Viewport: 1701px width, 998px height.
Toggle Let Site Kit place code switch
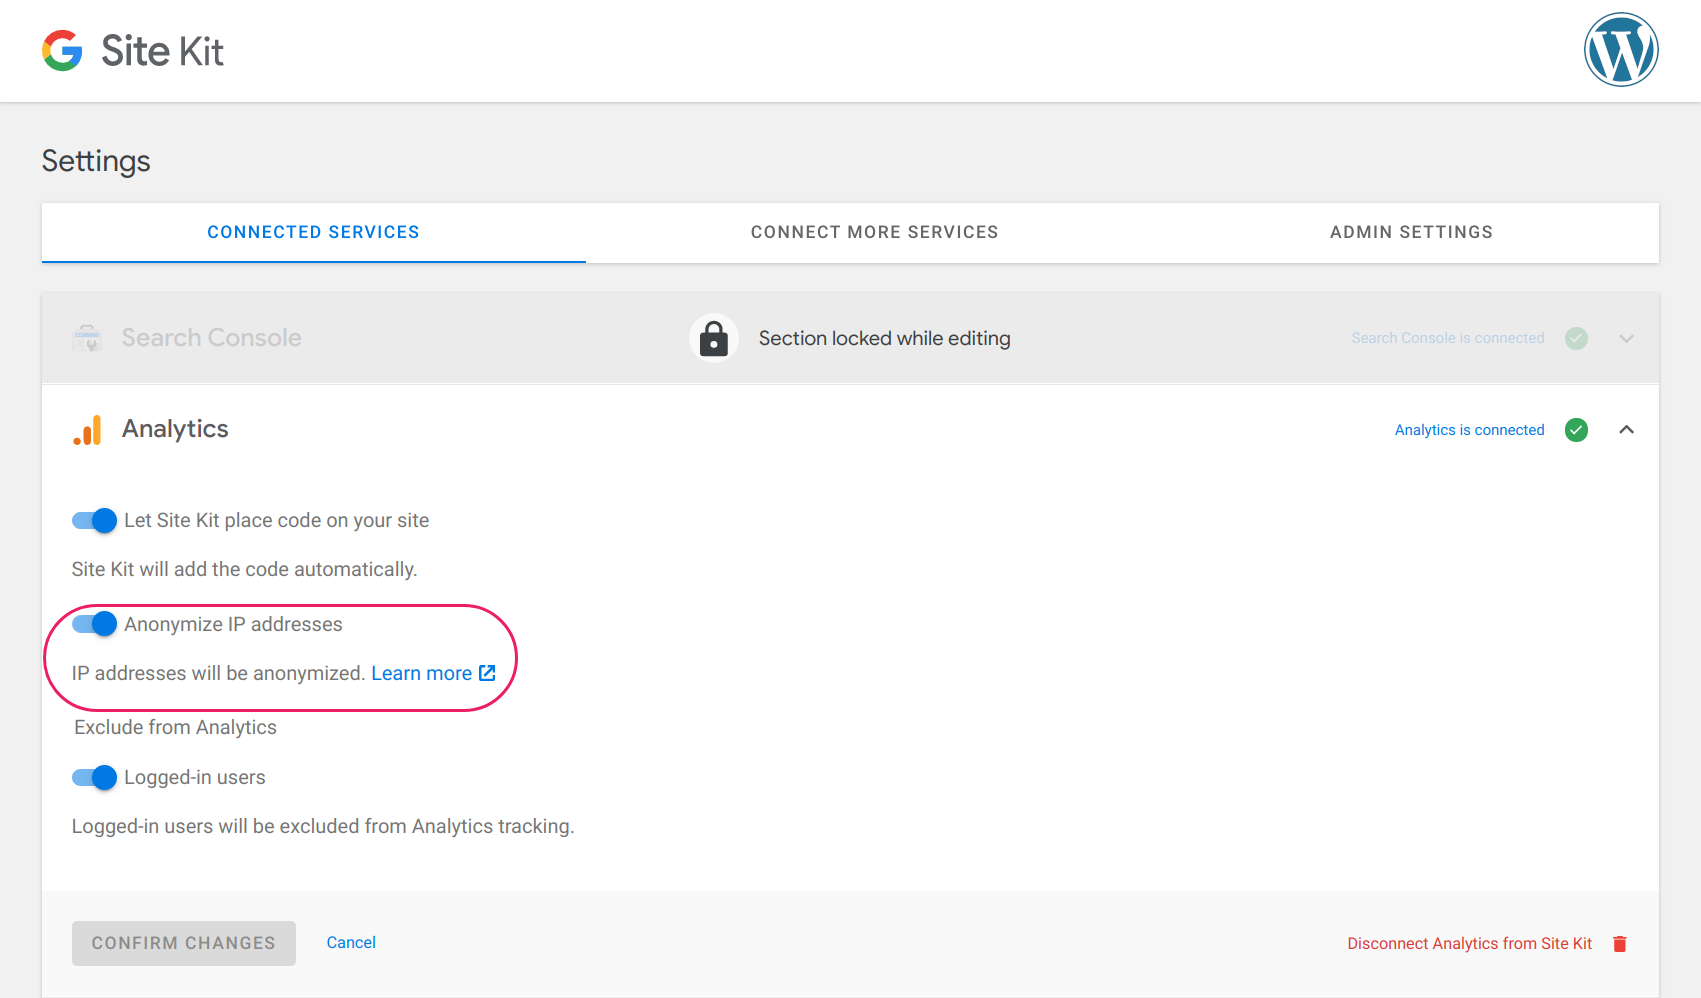click(95, 520)
